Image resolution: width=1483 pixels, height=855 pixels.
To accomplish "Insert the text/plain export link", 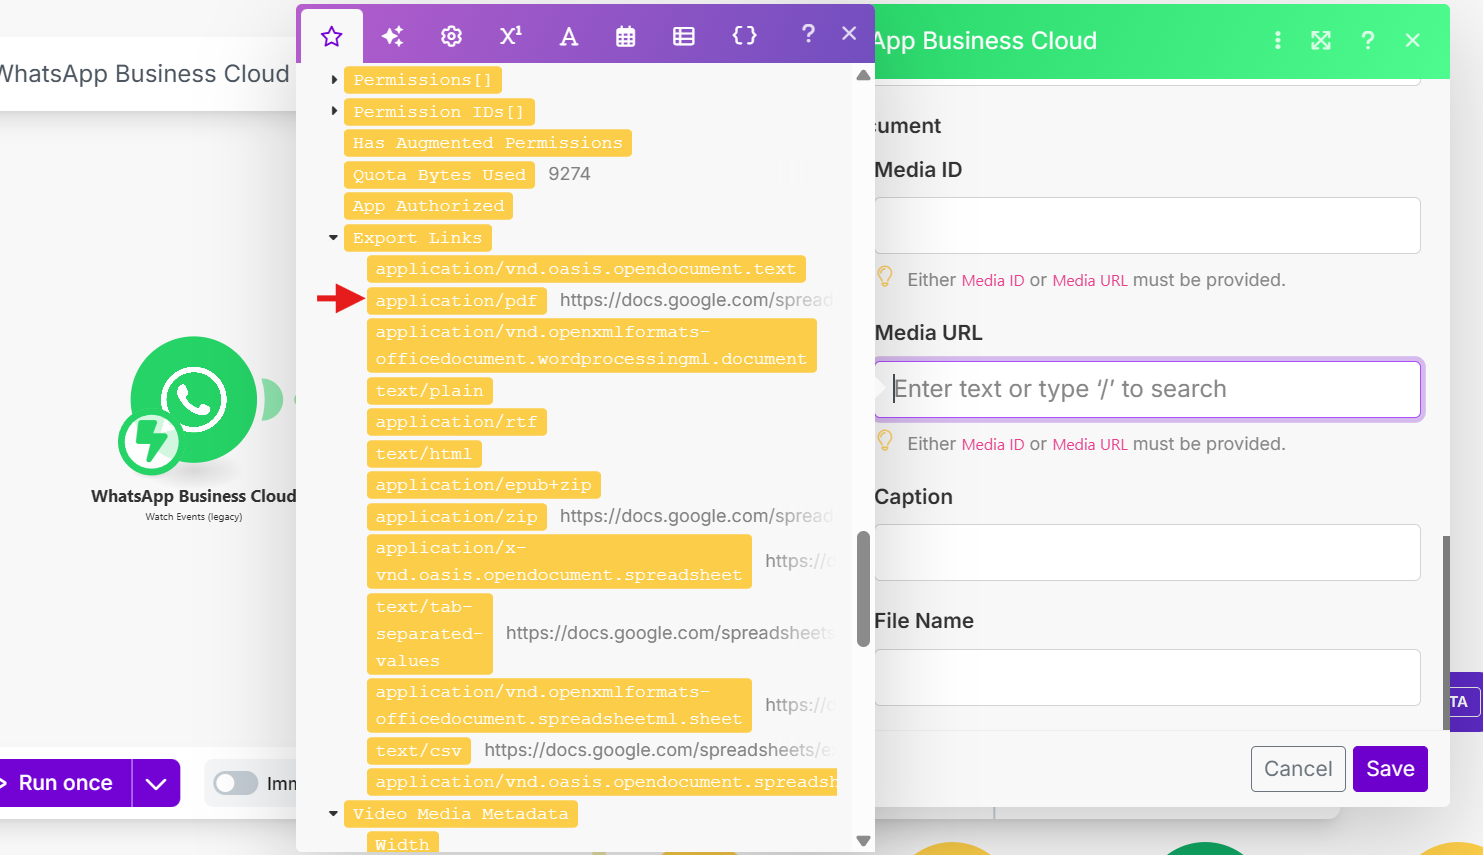I will [430, 391].
